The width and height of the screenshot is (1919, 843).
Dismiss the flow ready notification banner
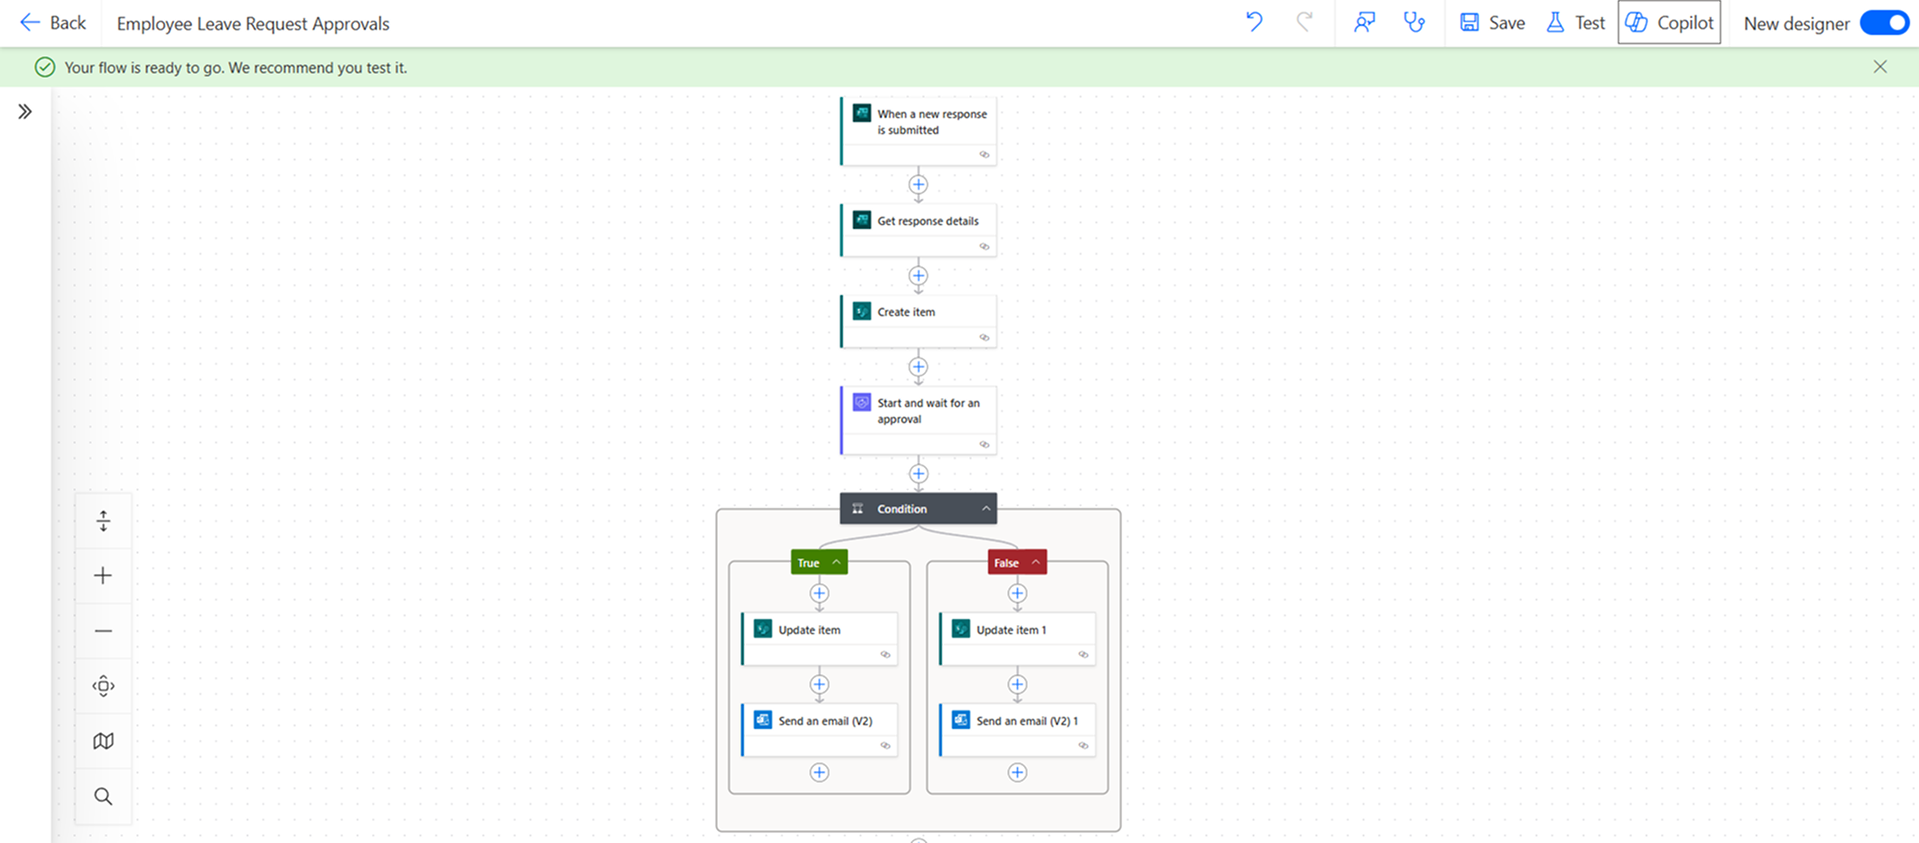(1880, 67)
